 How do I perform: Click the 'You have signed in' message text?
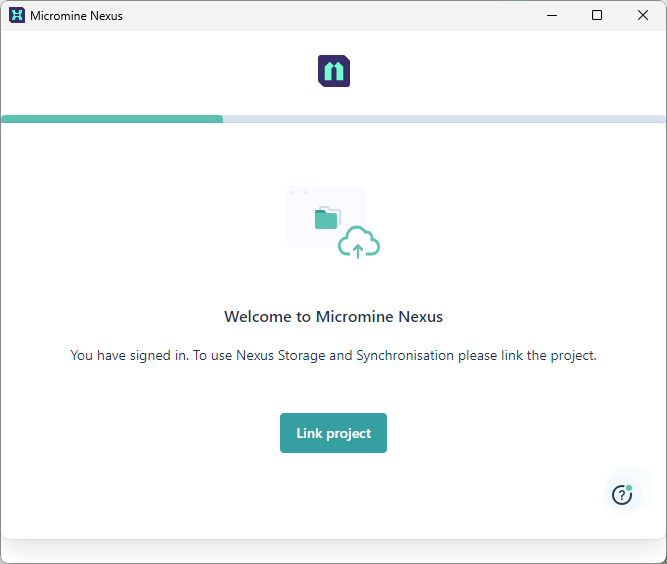click(128, 355)
